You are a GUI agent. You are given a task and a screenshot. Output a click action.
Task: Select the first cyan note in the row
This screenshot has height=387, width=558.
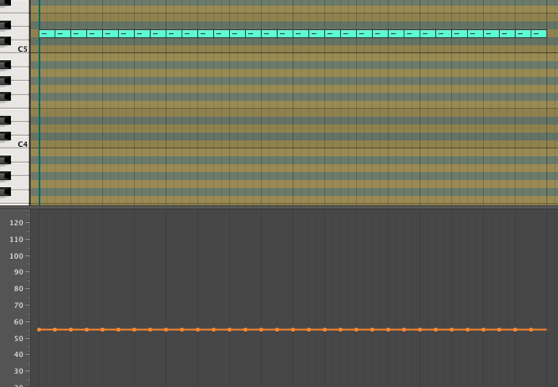[47, 33]
